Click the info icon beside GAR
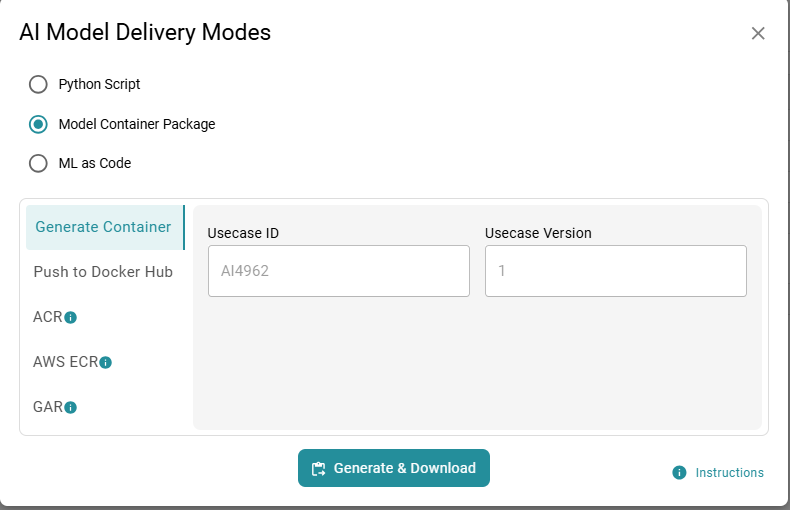 [71, 407]
